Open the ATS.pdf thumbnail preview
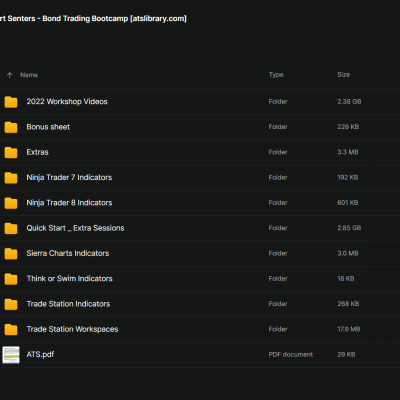Viewport: 400px width, 400px height. 11,355
